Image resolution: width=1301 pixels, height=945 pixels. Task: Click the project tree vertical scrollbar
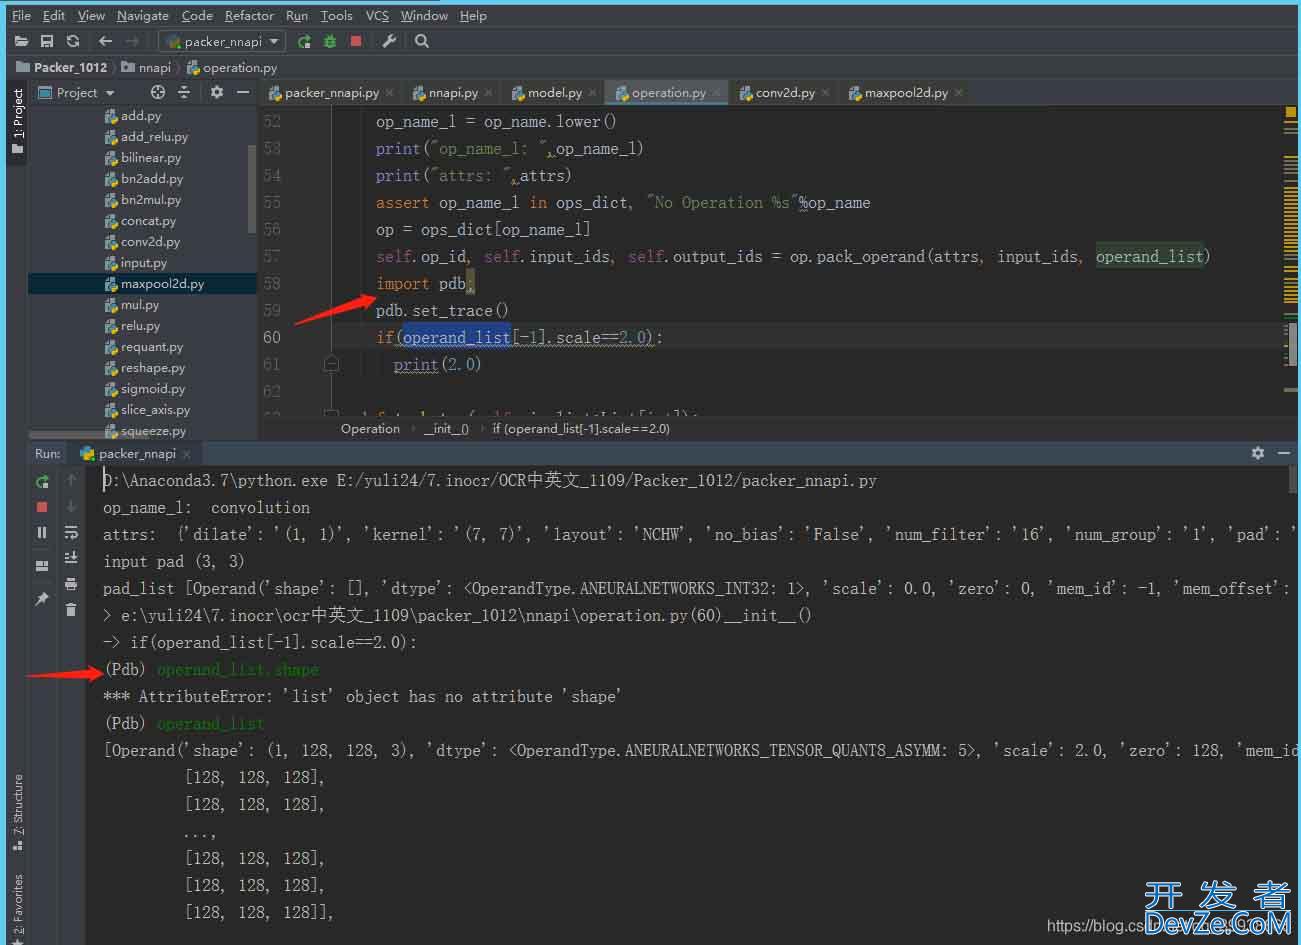tap(252, 189)
